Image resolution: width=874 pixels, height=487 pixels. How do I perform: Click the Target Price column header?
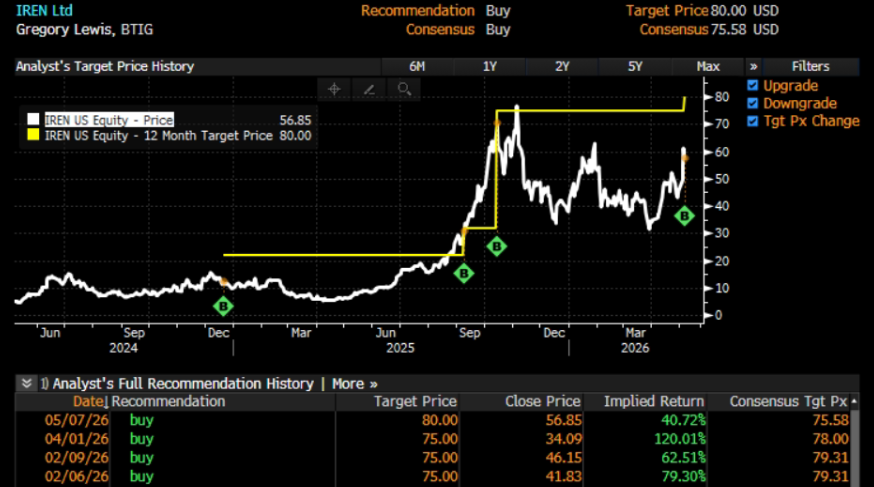(x=415, y=402)
